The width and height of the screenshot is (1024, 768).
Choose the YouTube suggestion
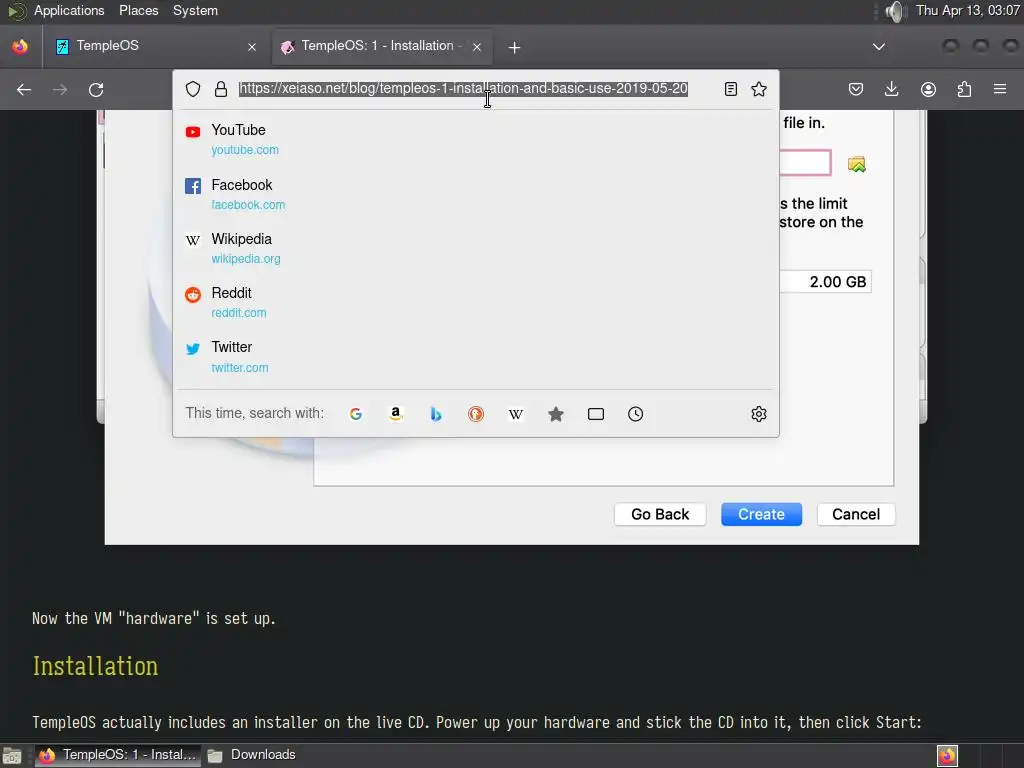476,139
